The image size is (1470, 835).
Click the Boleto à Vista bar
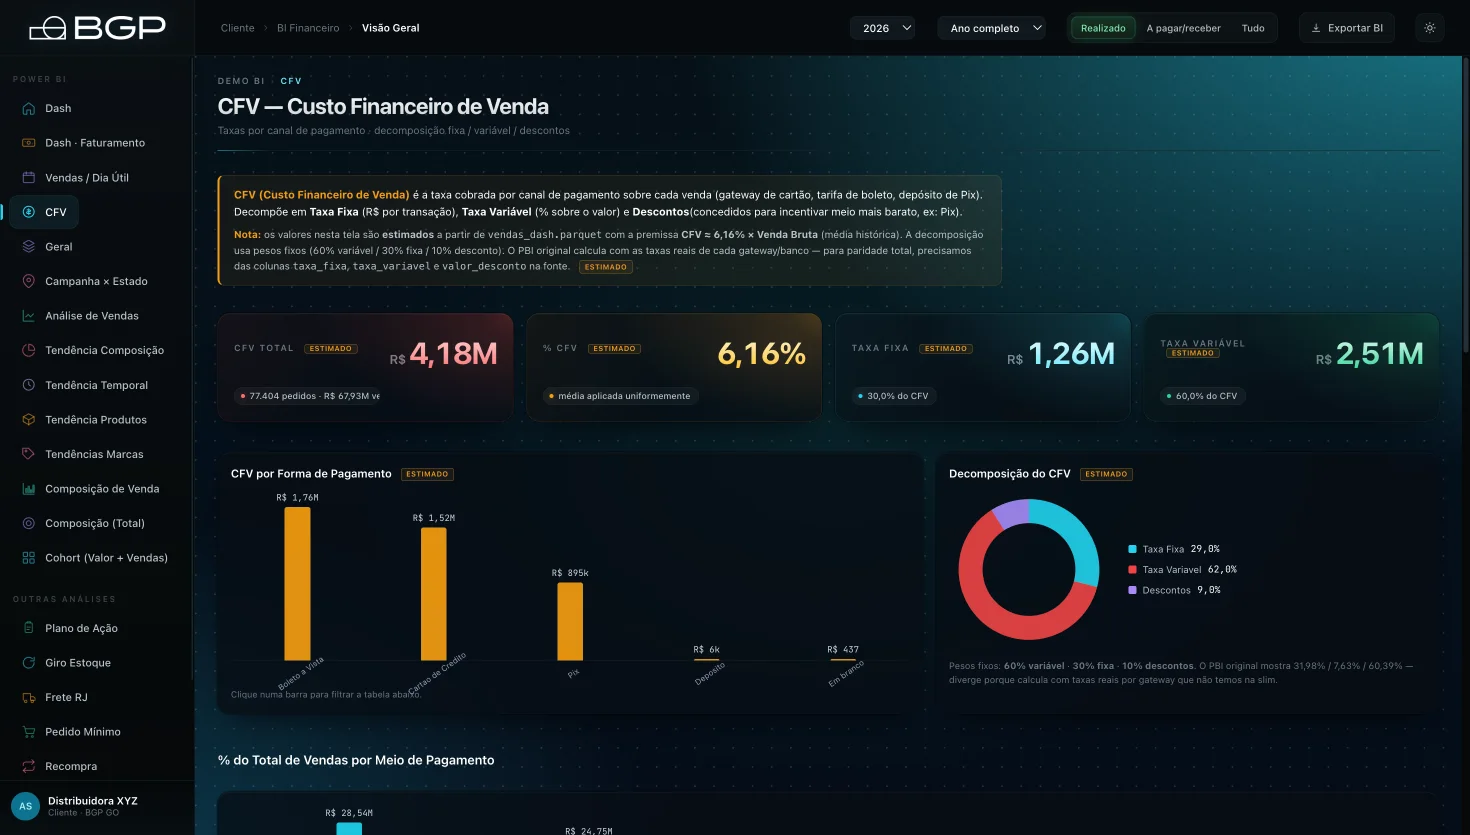coord(297,583)
